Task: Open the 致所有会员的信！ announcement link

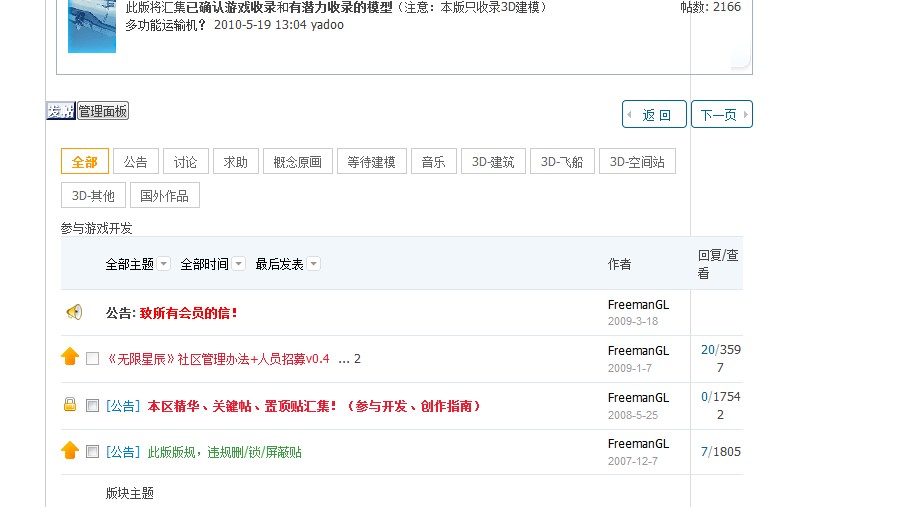Action: pyautogui.click(x=189, y=313)
